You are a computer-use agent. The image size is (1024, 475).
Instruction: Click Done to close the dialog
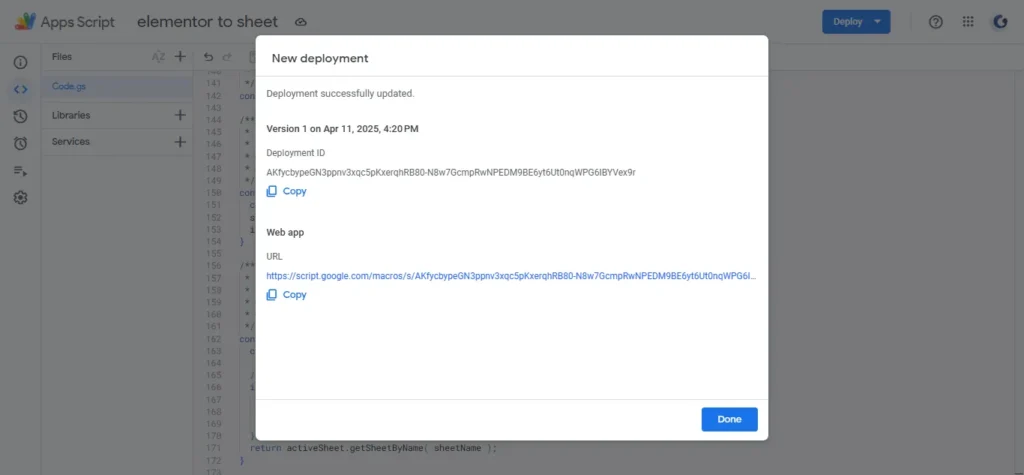click(729, 419)
